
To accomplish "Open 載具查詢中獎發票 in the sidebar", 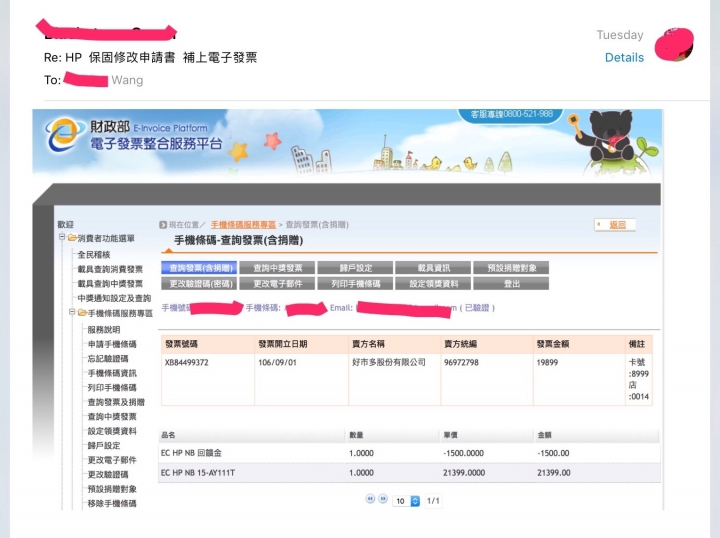I will (x=110, y=284).
